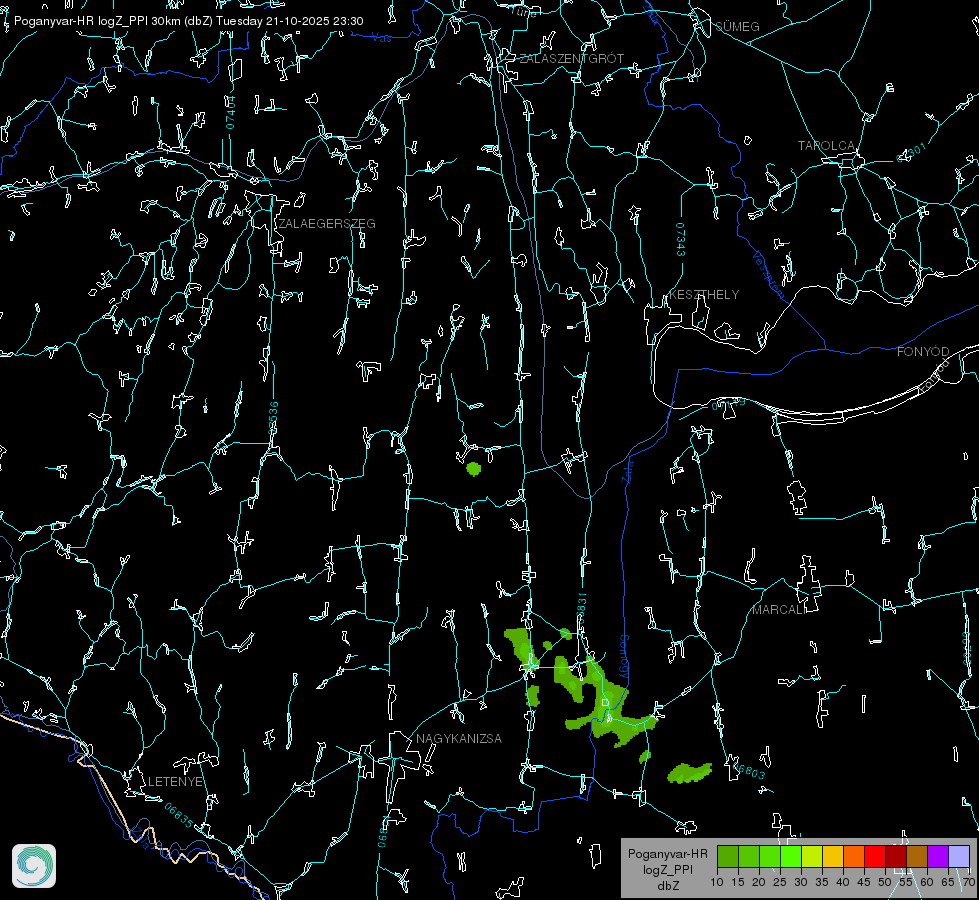Click the 06835 road number label
979x900 pixels.
coord(179,816)
